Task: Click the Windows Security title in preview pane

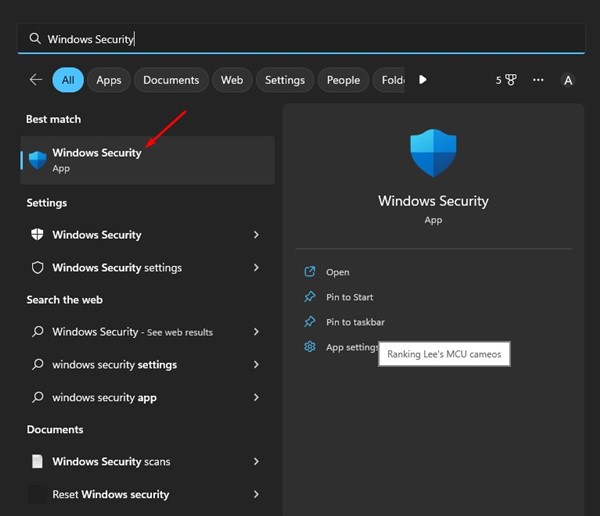Action: (433, 201)
